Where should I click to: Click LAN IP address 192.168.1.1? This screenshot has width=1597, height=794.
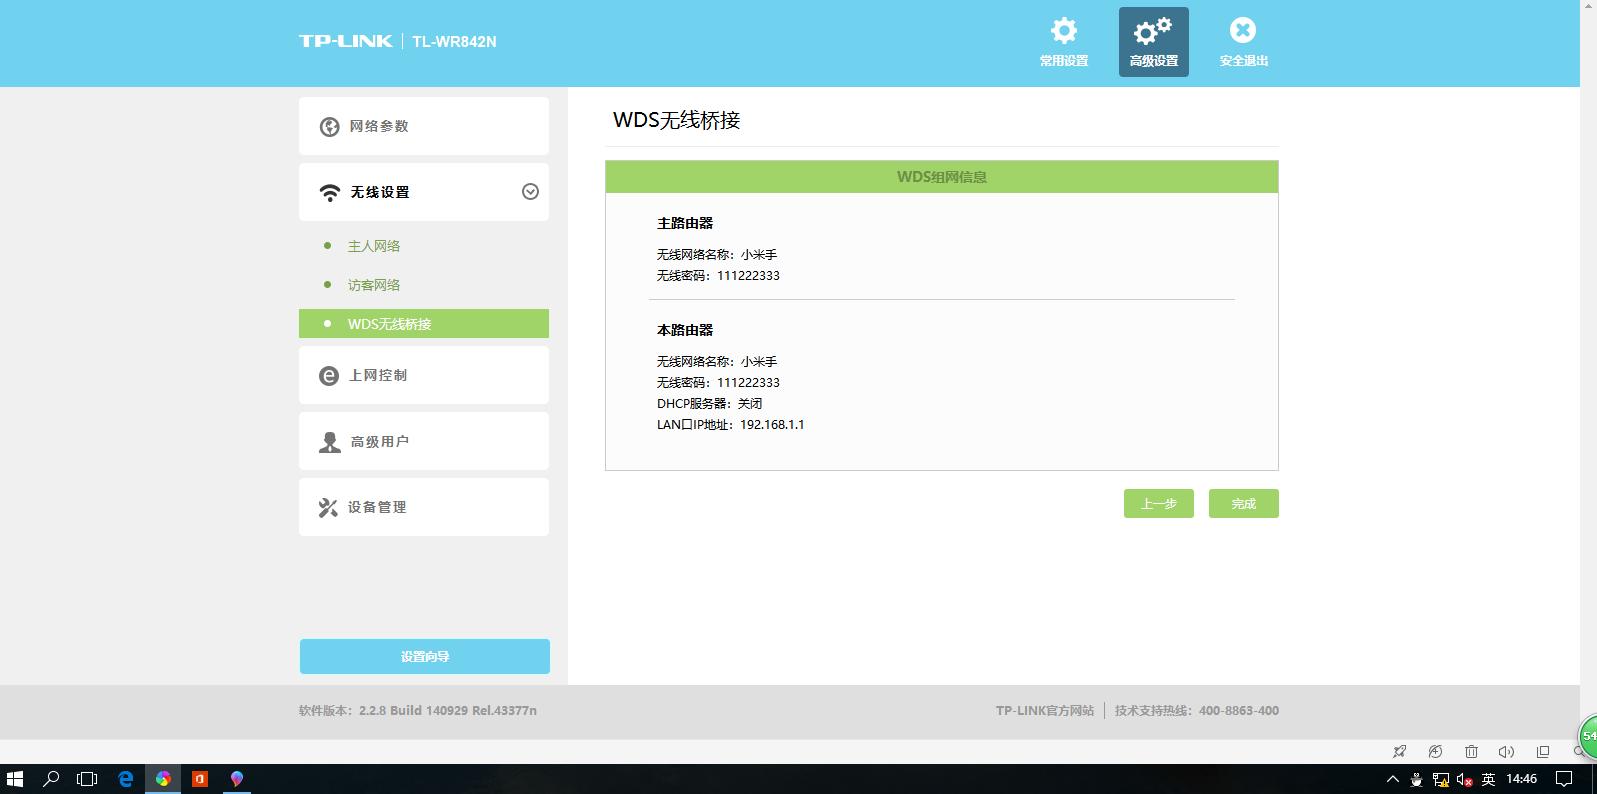[772, 425]
